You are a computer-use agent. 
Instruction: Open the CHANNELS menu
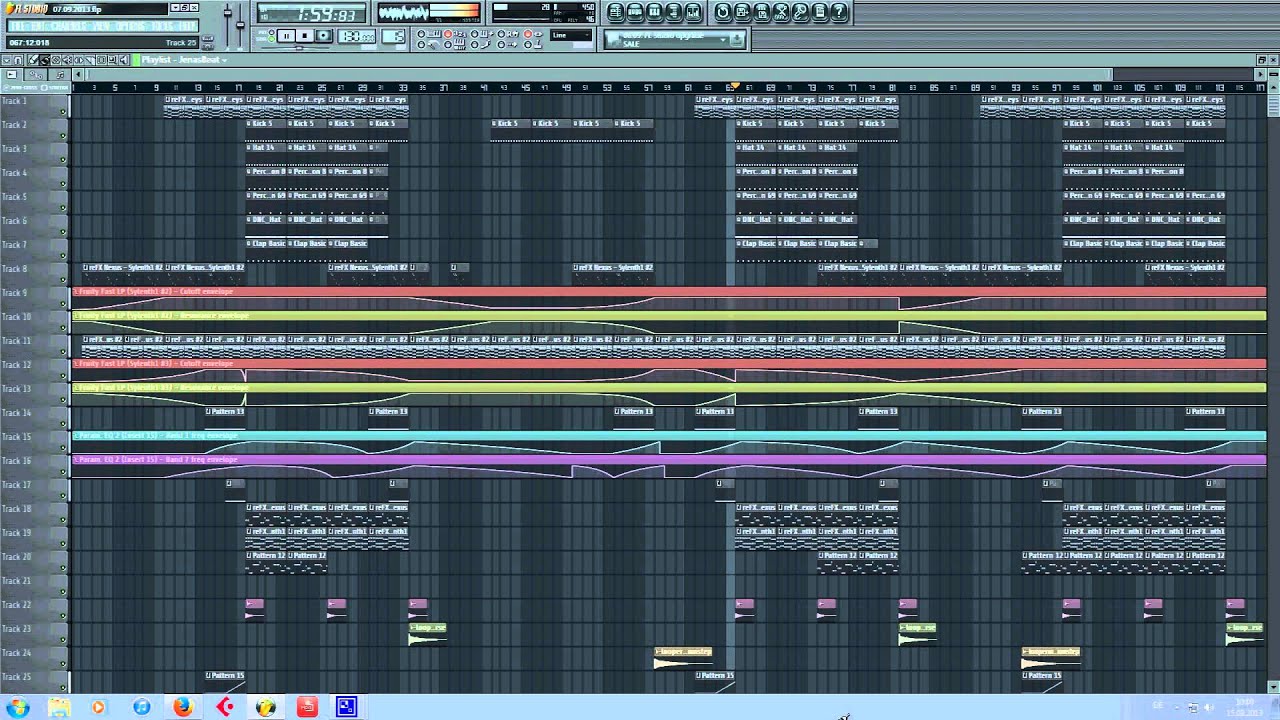[x=70, y=26]
